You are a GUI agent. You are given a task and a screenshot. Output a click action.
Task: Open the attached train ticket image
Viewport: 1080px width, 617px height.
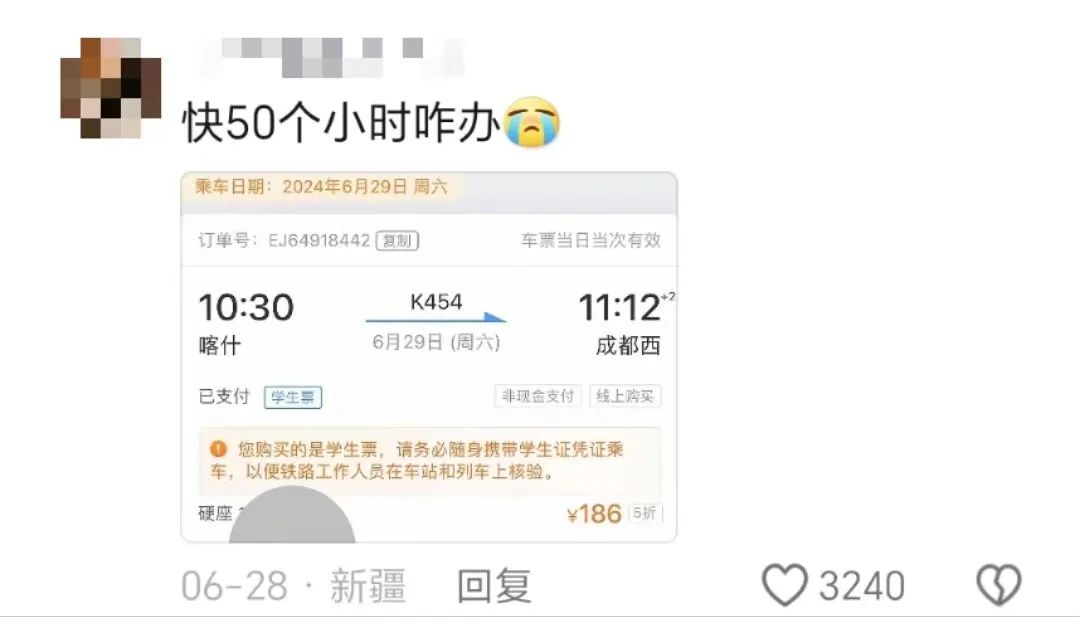pos(428,357)
